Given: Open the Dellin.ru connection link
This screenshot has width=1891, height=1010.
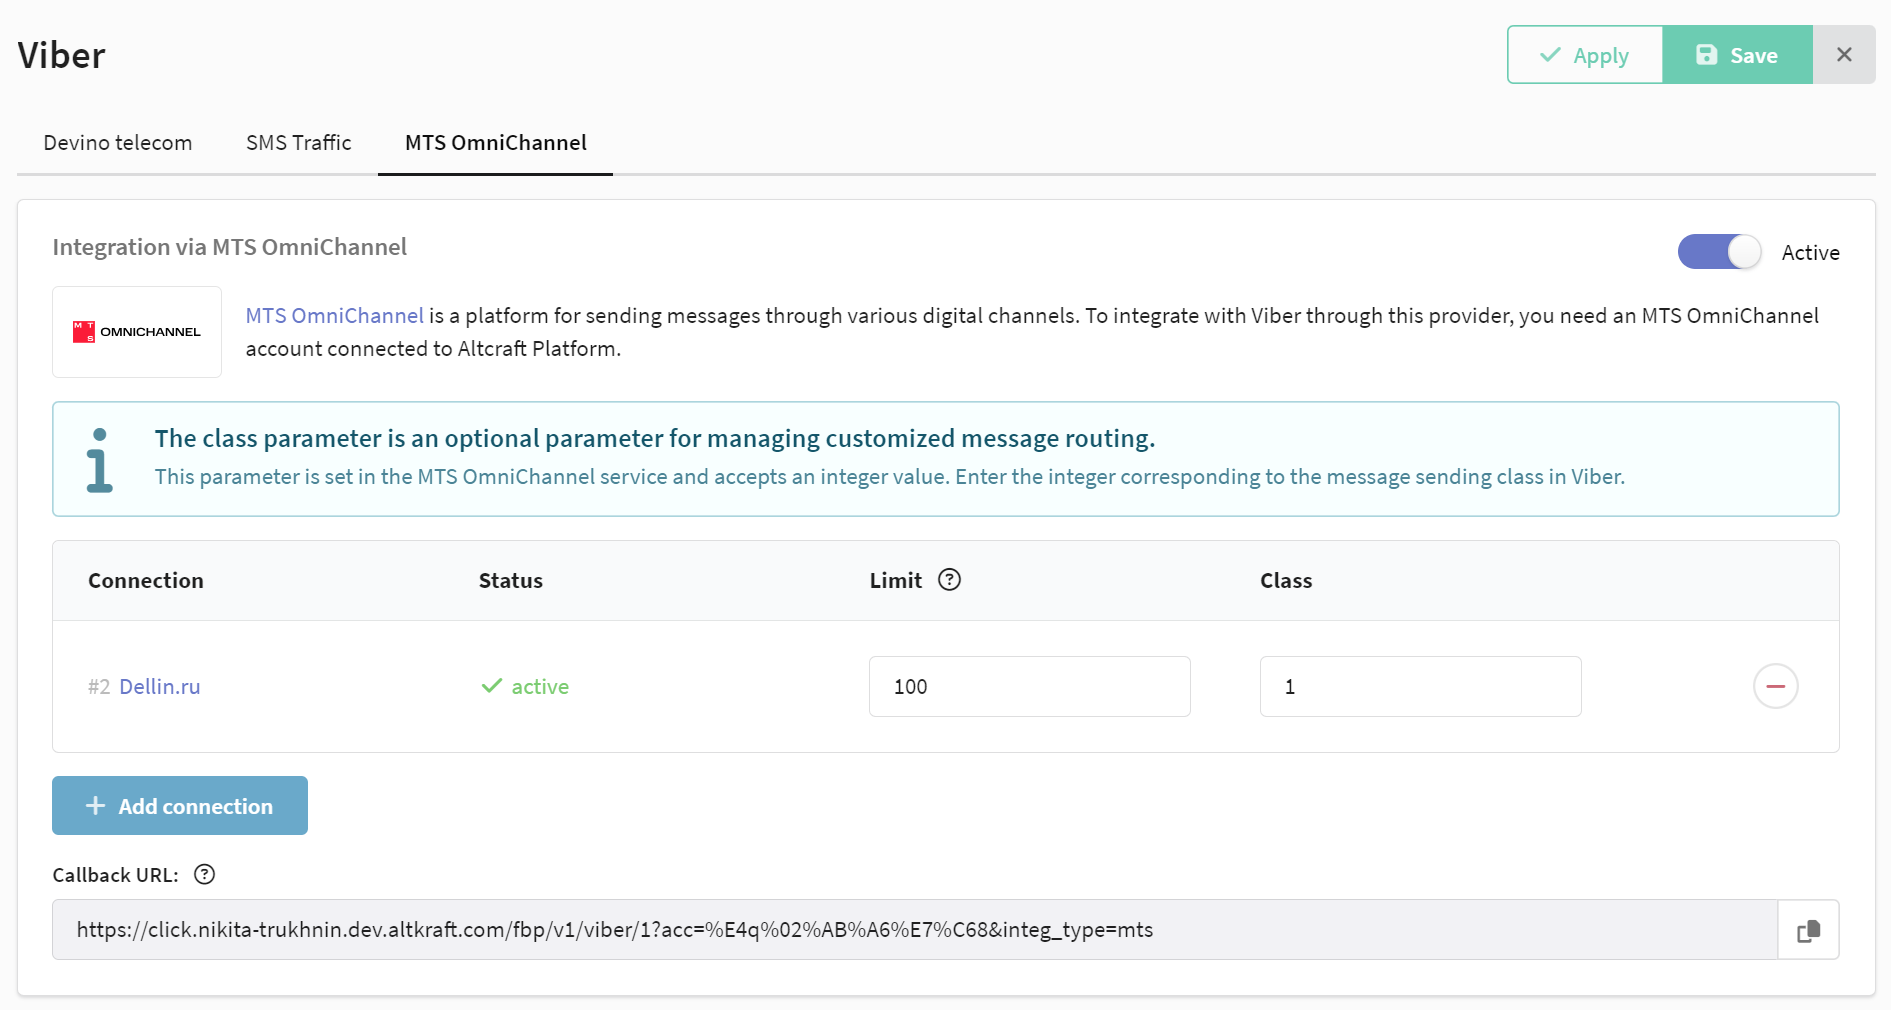Looking at the screenshot, I should 160,687.
